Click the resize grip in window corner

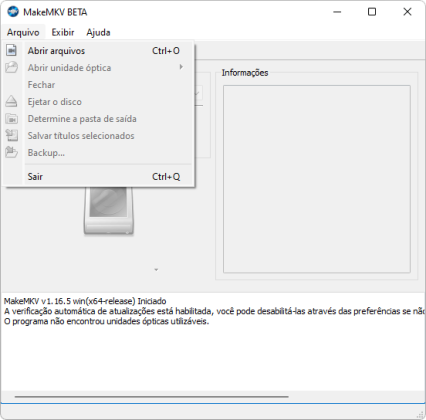[420, 414]
